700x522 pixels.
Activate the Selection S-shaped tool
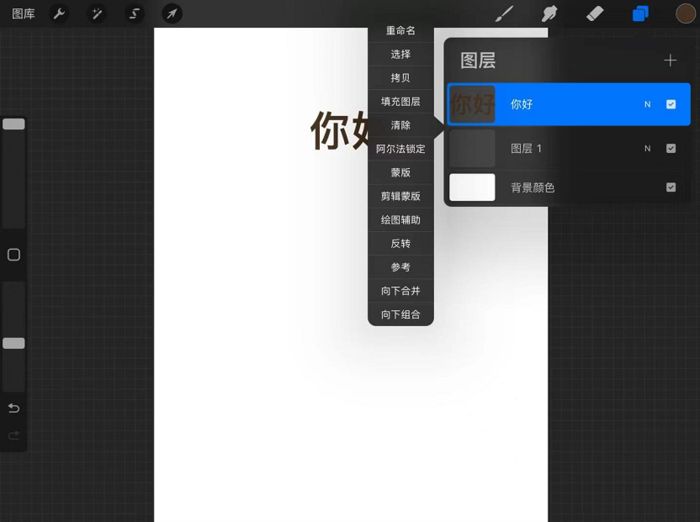pyautogui.click(x=134, y=14)
